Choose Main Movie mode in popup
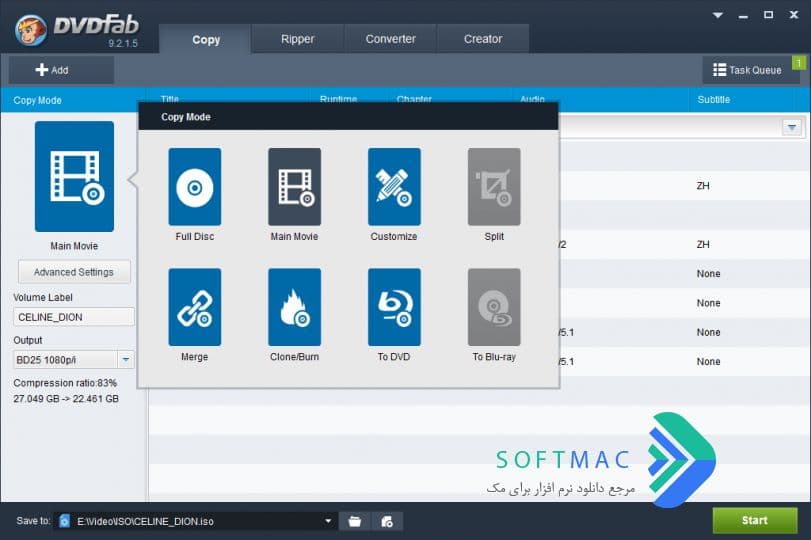 click(x=294, y=187)
